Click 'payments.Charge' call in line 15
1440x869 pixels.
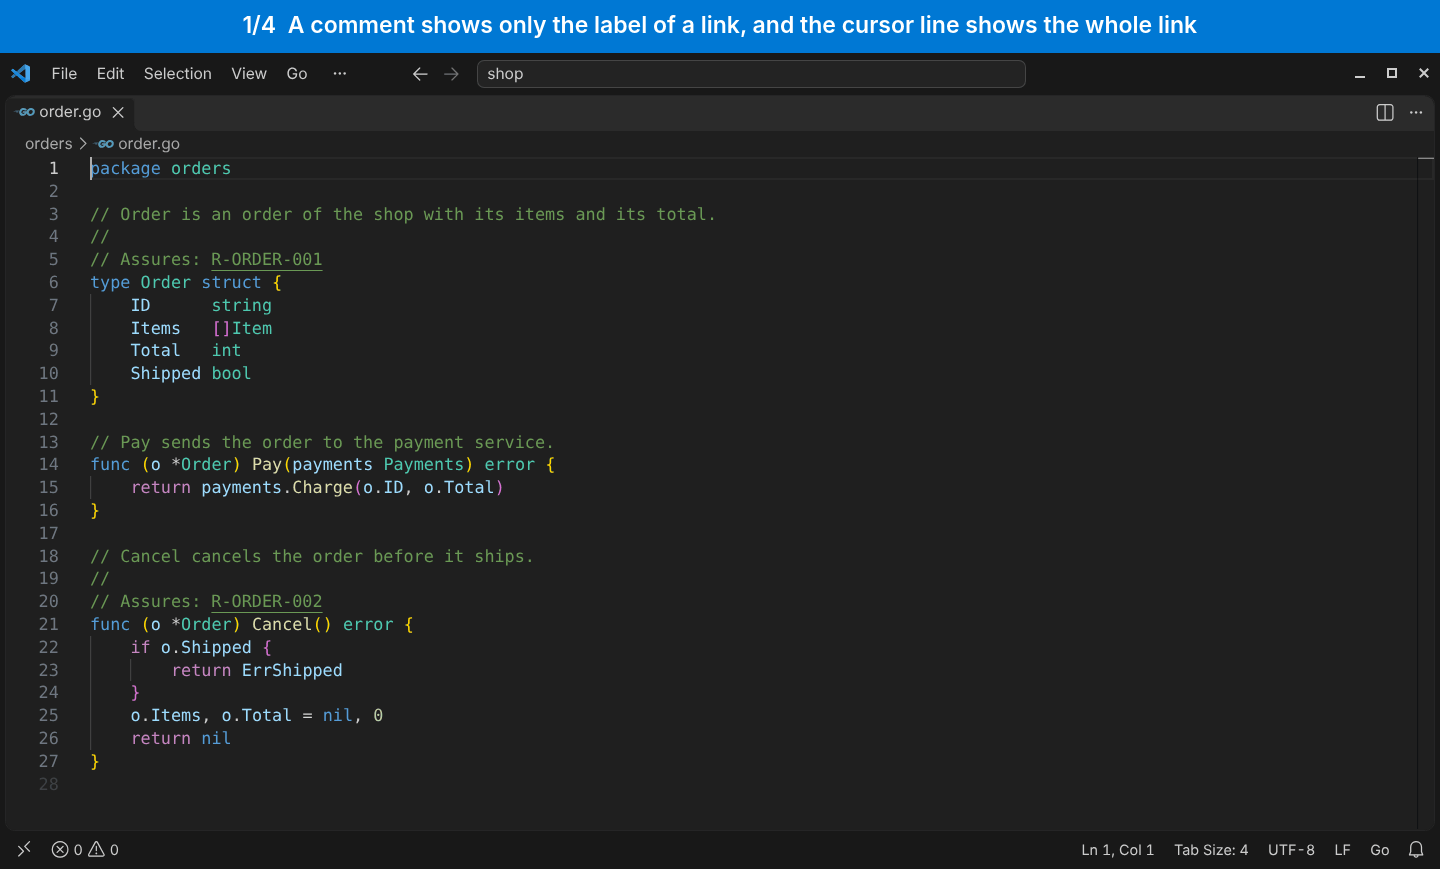click(277, 488)
